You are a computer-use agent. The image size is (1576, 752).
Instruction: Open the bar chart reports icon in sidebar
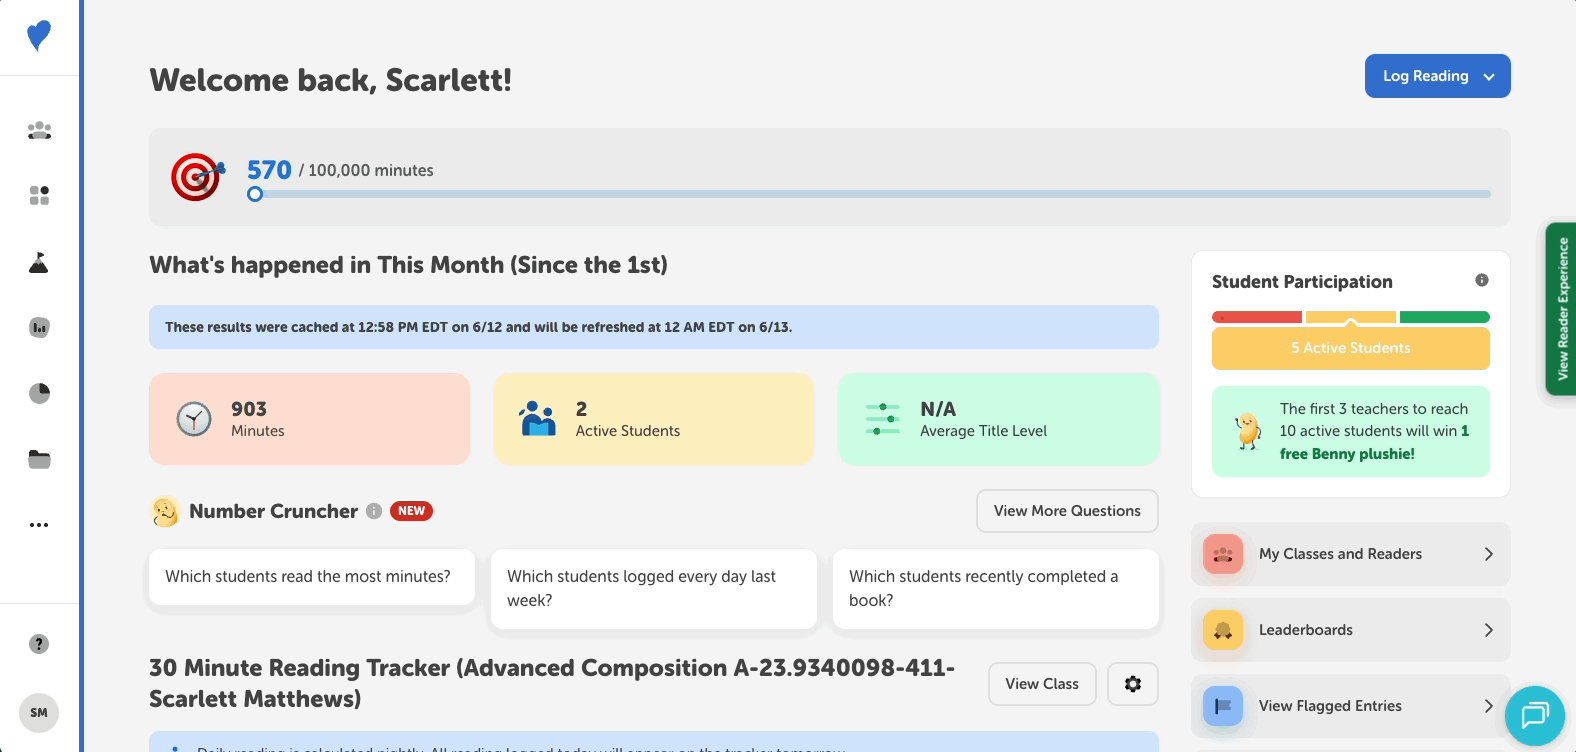point(39,327)
